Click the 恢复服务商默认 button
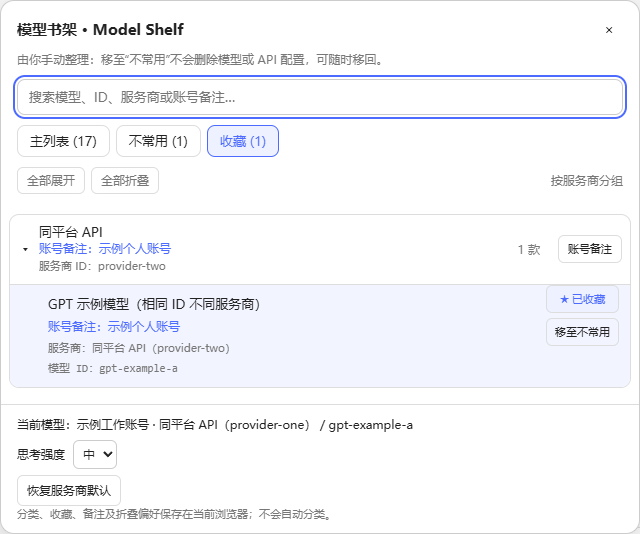Screen dimensions: 640x534 pyautogui.click(x=69, y=490)
